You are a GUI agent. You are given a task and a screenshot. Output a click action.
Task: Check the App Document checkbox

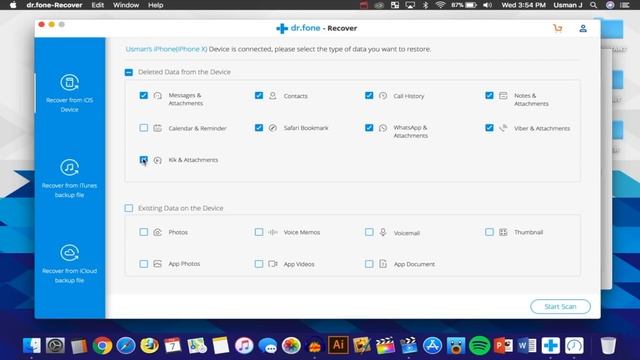(369, 264)
